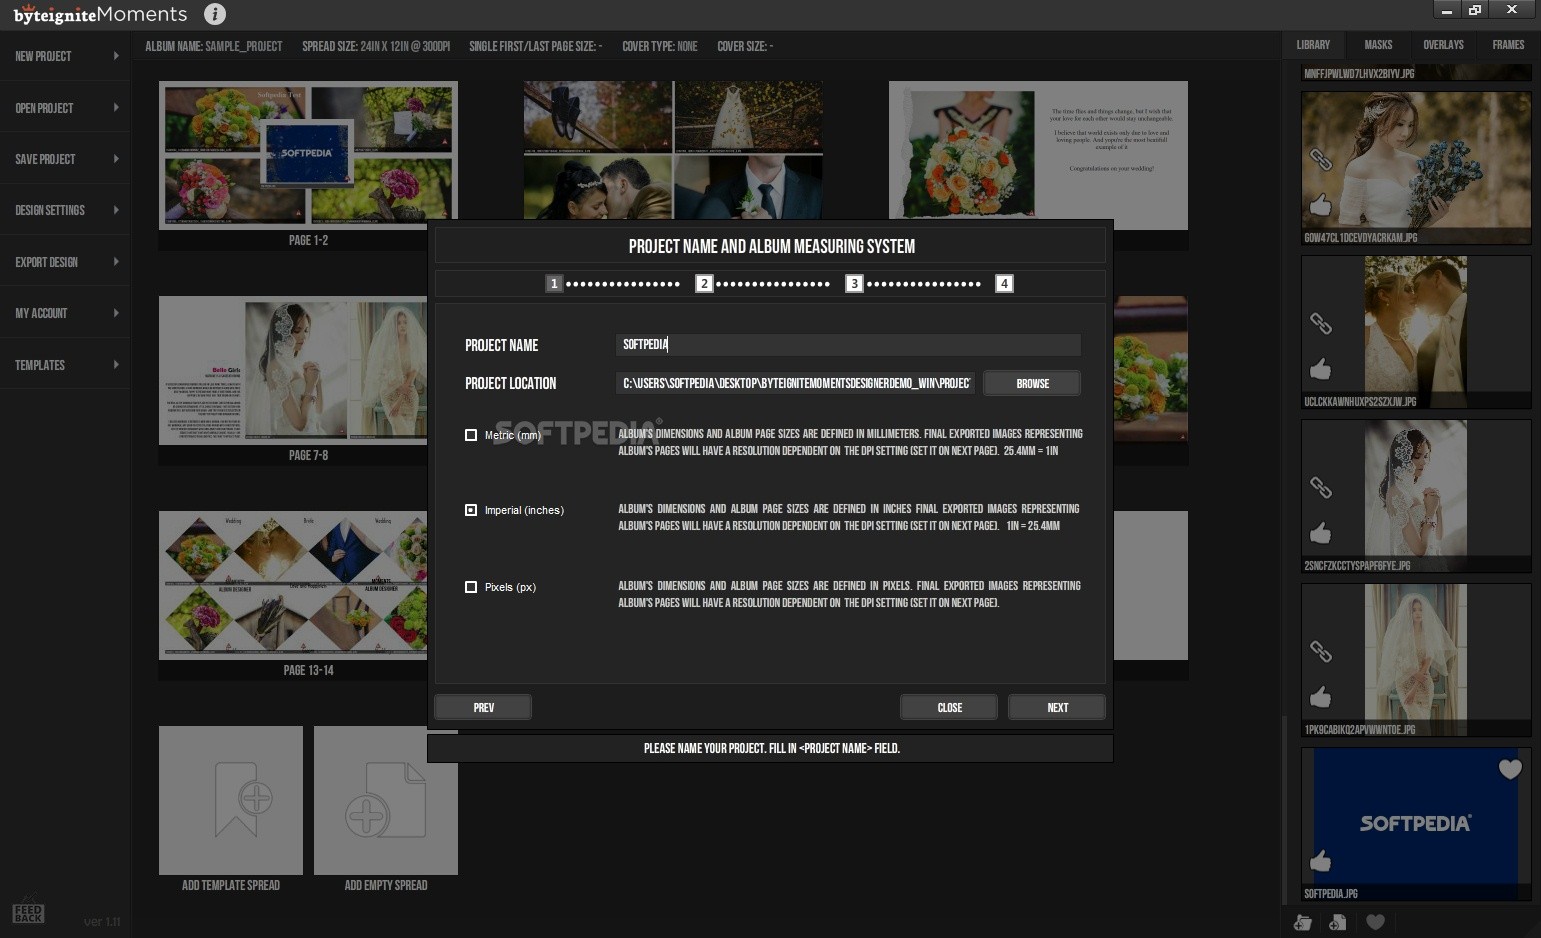1541x938 pixels.
Task: Click the Close button in dialog
Action: pyautogui.click(x=949, y=707)
